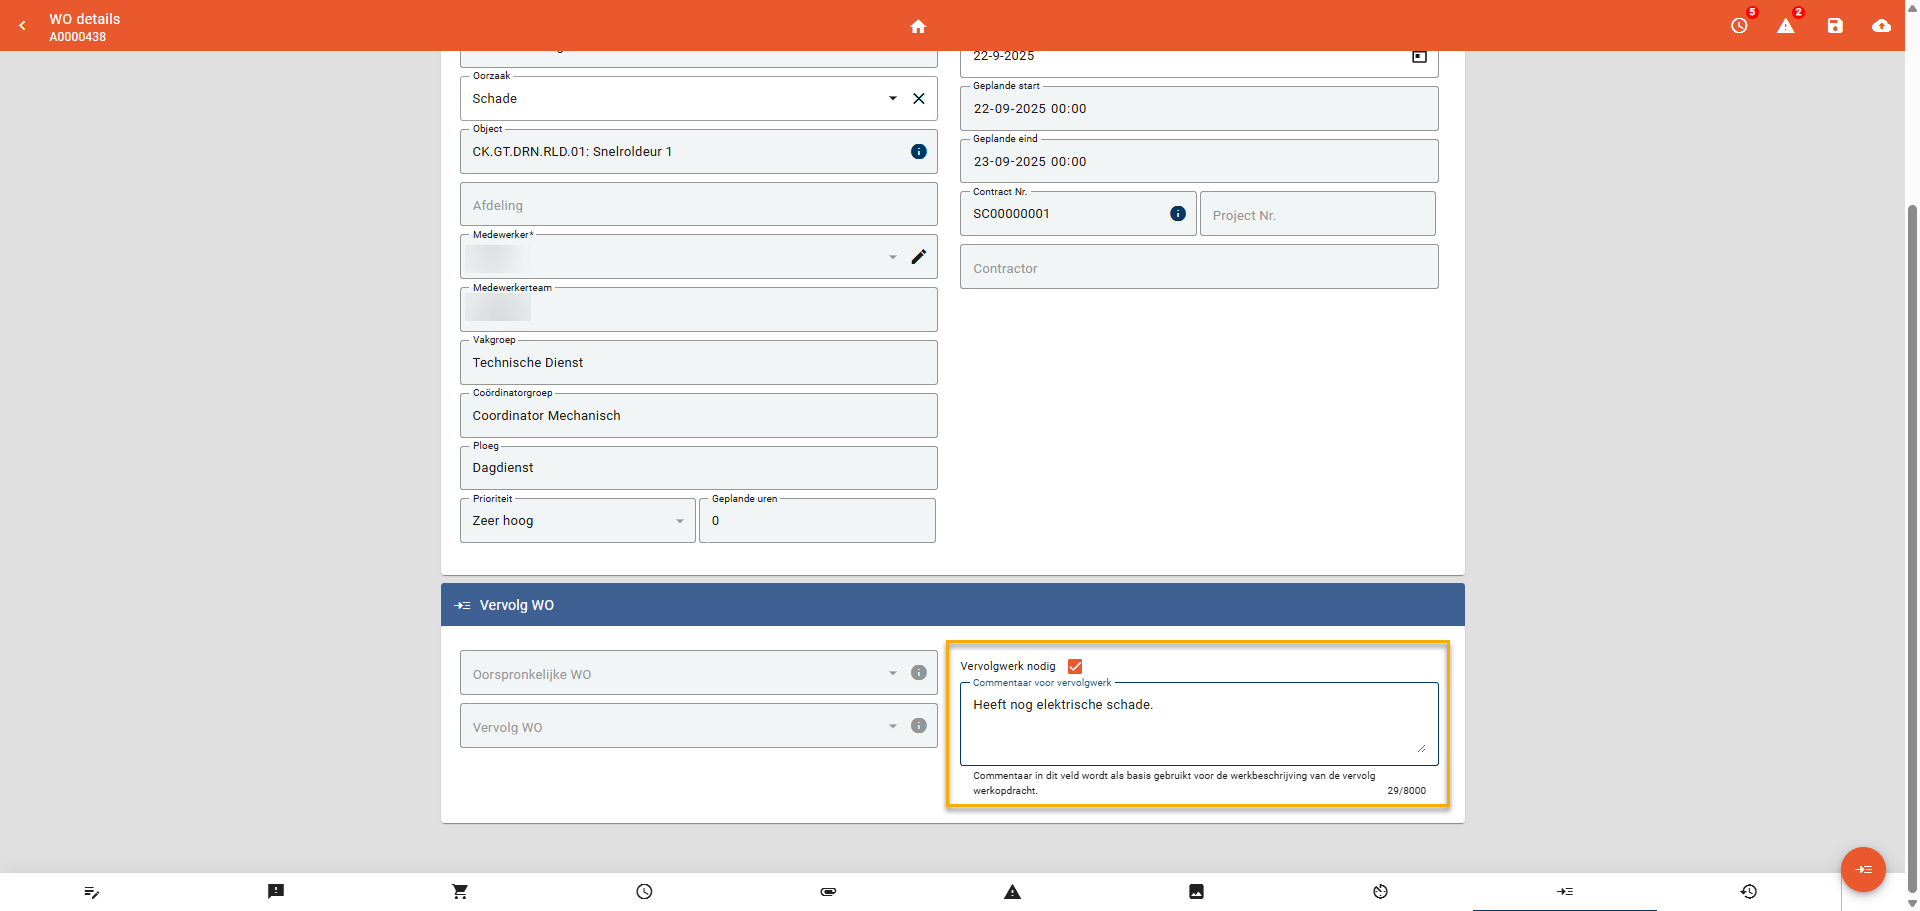Image resolution: width=1920 pixels, height=911 pixels.
Task: Uncheck the Vervolgwerk nodig checkbox
Action: coord(1075,666)
